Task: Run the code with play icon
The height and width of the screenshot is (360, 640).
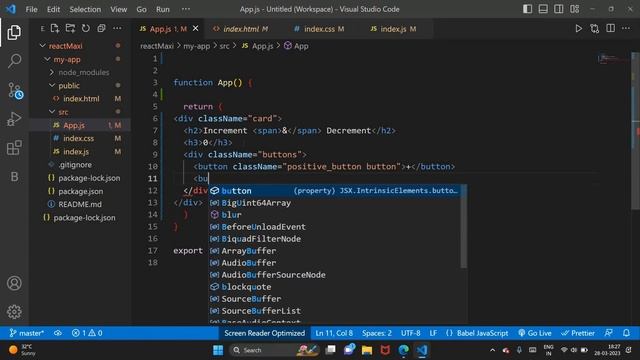Action: pos(579,29)
